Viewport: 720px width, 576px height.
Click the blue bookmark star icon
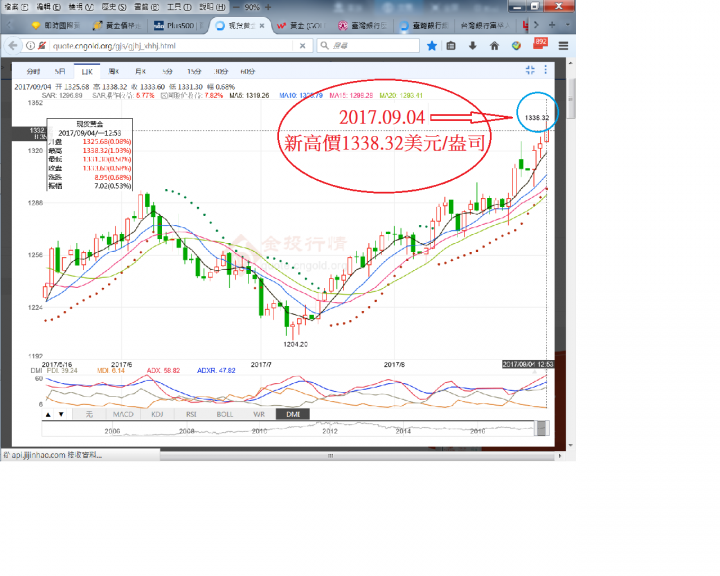tap(432, 45)
